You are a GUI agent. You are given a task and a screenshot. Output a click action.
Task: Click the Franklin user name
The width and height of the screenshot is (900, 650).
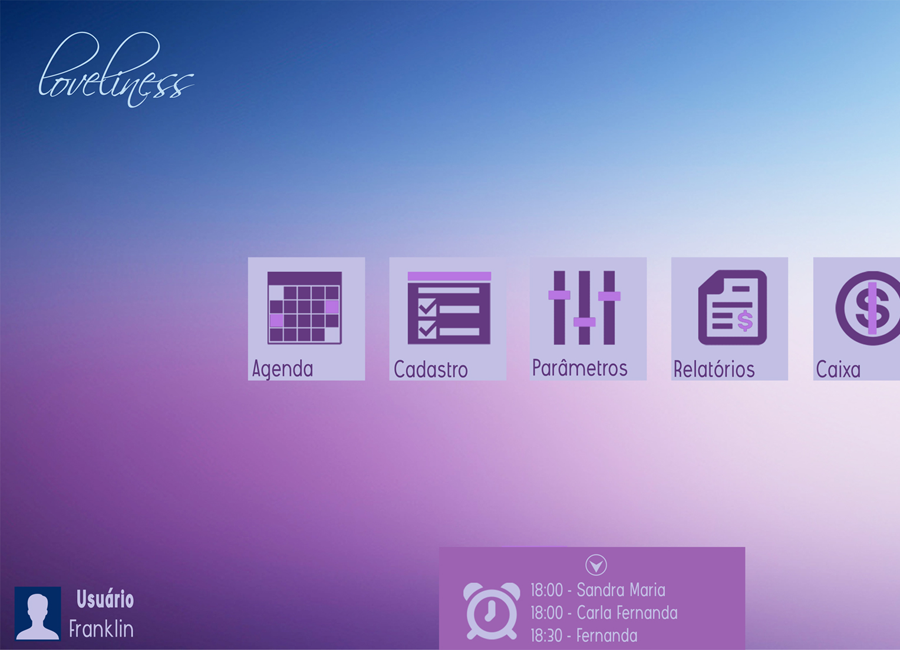(x=101, y=630)
